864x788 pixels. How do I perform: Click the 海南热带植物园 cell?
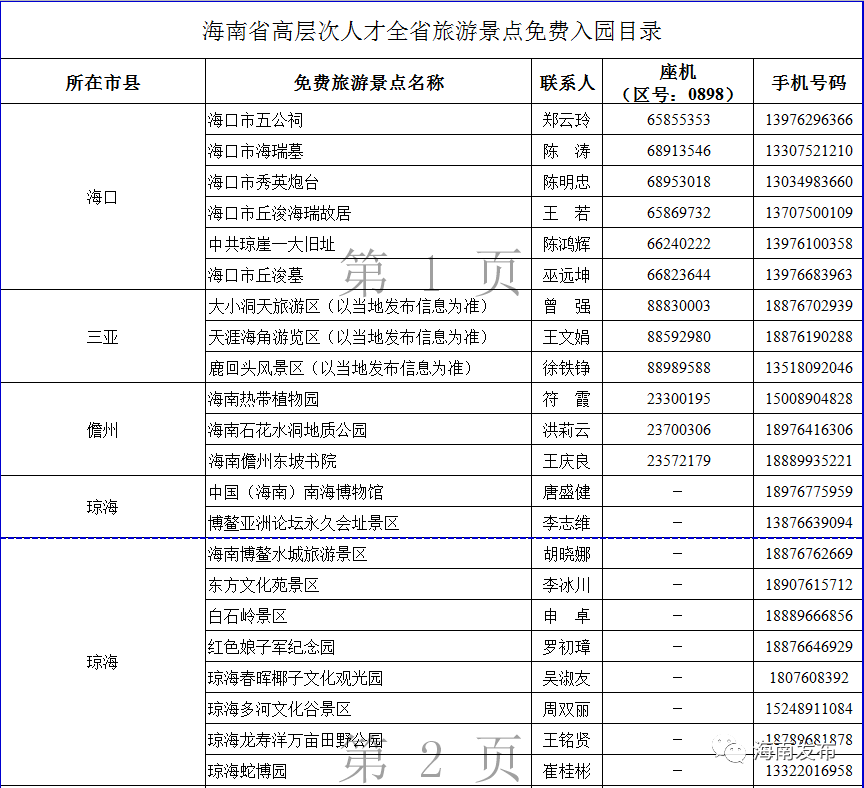369,398
